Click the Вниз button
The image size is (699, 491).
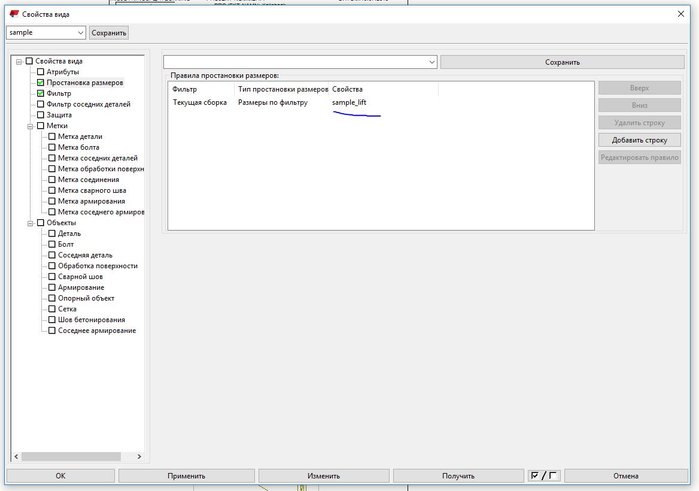click(x=639, y=105)
